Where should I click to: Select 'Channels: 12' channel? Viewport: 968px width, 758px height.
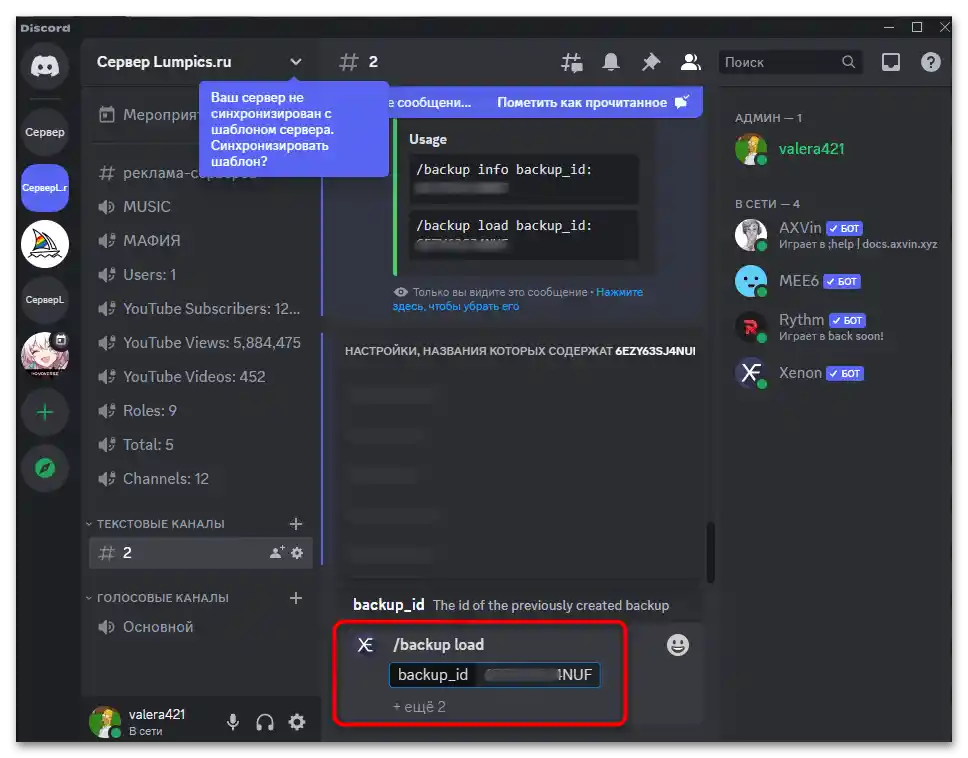tap(201, 478)
